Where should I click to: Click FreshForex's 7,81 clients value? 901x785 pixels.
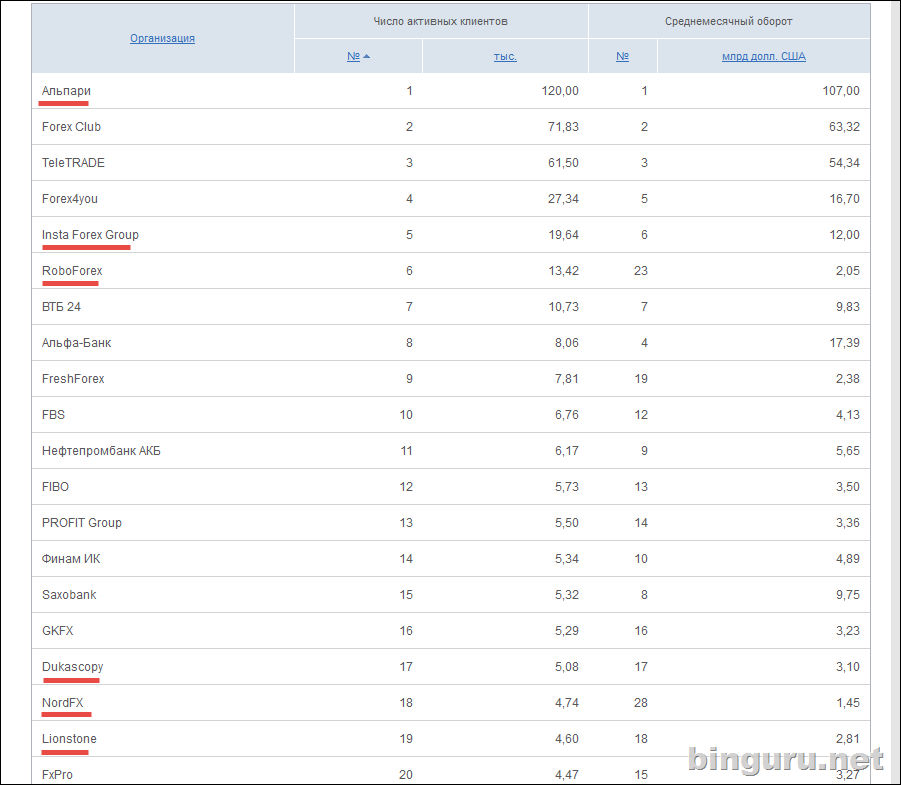tap(567, 379)
